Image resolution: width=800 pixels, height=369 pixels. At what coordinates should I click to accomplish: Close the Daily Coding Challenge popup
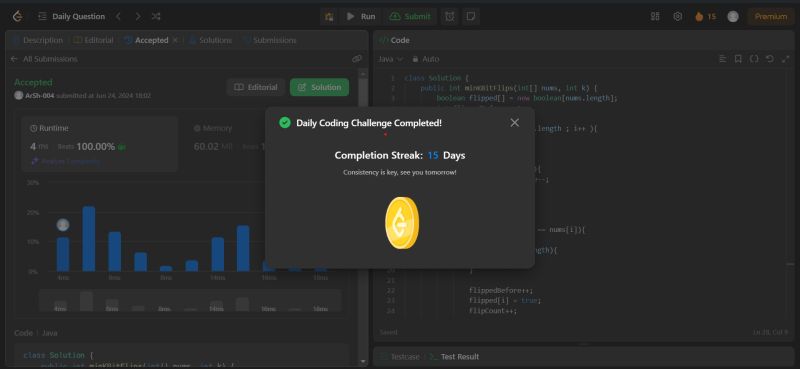(514, 122)
